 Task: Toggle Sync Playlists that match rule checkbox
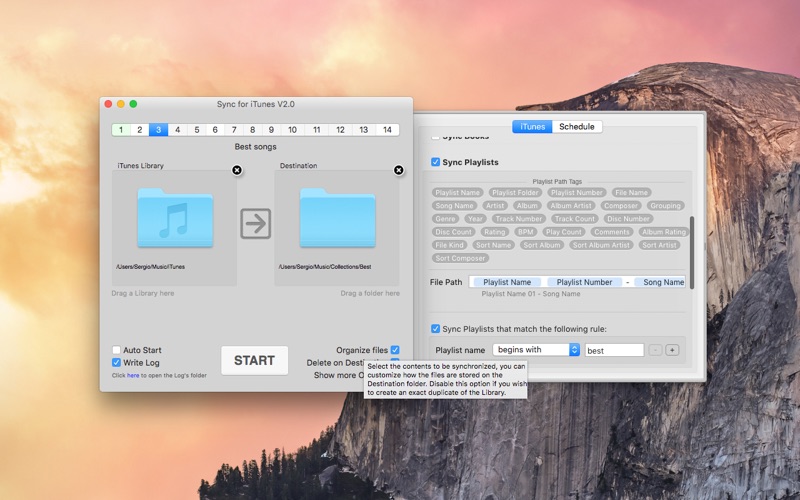click(x=435, y=329)
